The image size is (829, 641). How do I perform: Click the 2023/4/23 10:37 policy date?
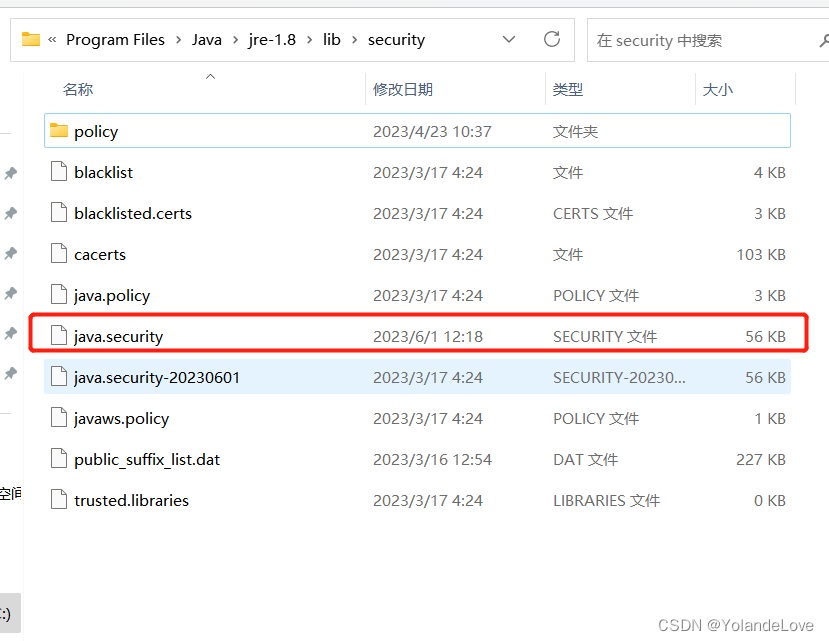coord(432,132)
